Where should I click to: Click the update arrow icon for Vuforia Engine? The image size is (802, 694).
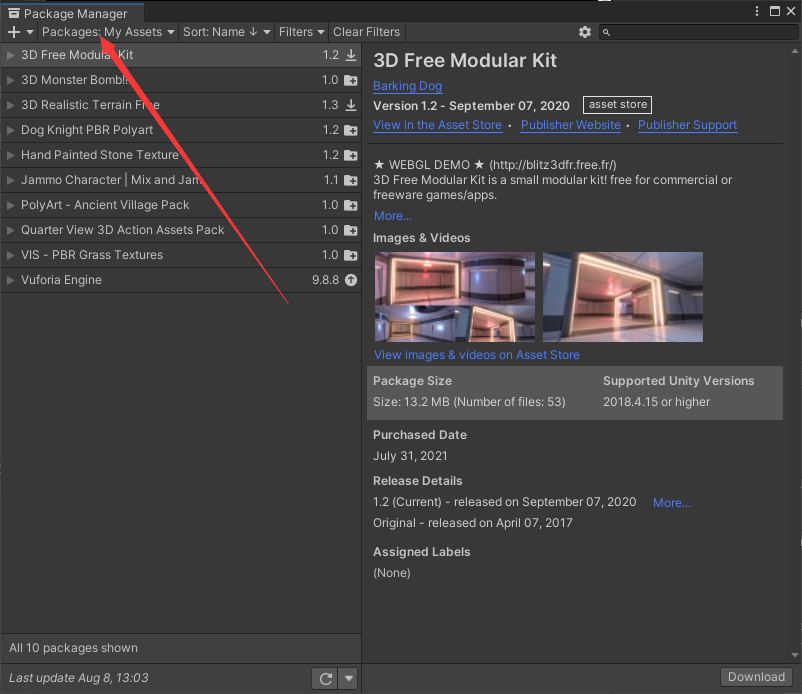349,280
